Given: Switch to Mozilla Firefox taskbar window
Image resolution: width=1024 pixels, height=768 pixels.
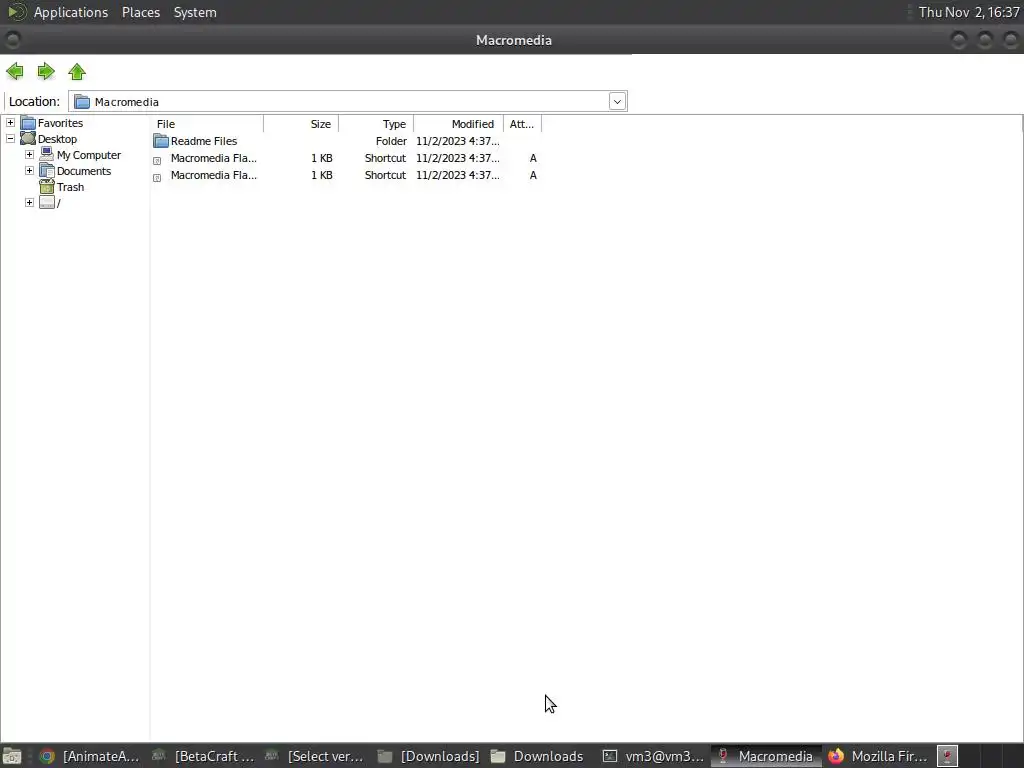Looking at the screenshot, I should pyautogui.click(x=878, y=756).
